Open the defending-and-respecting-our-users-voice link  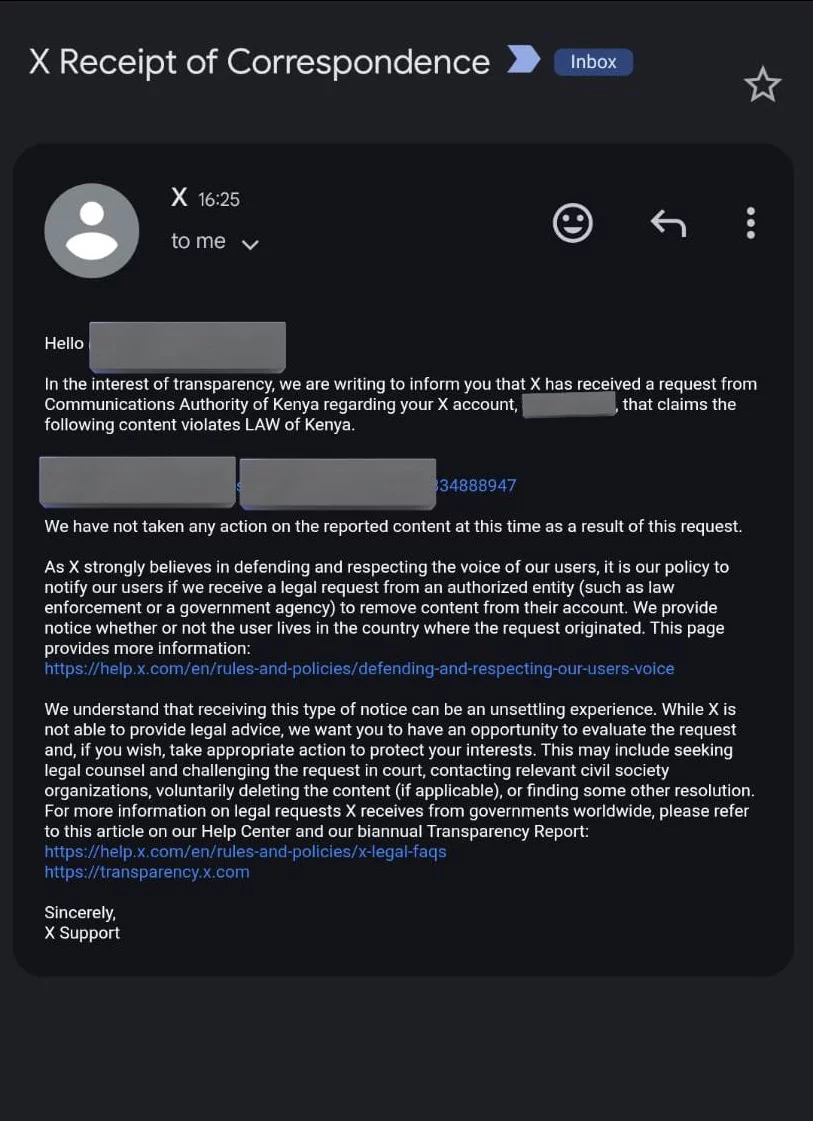click(359, 668)
